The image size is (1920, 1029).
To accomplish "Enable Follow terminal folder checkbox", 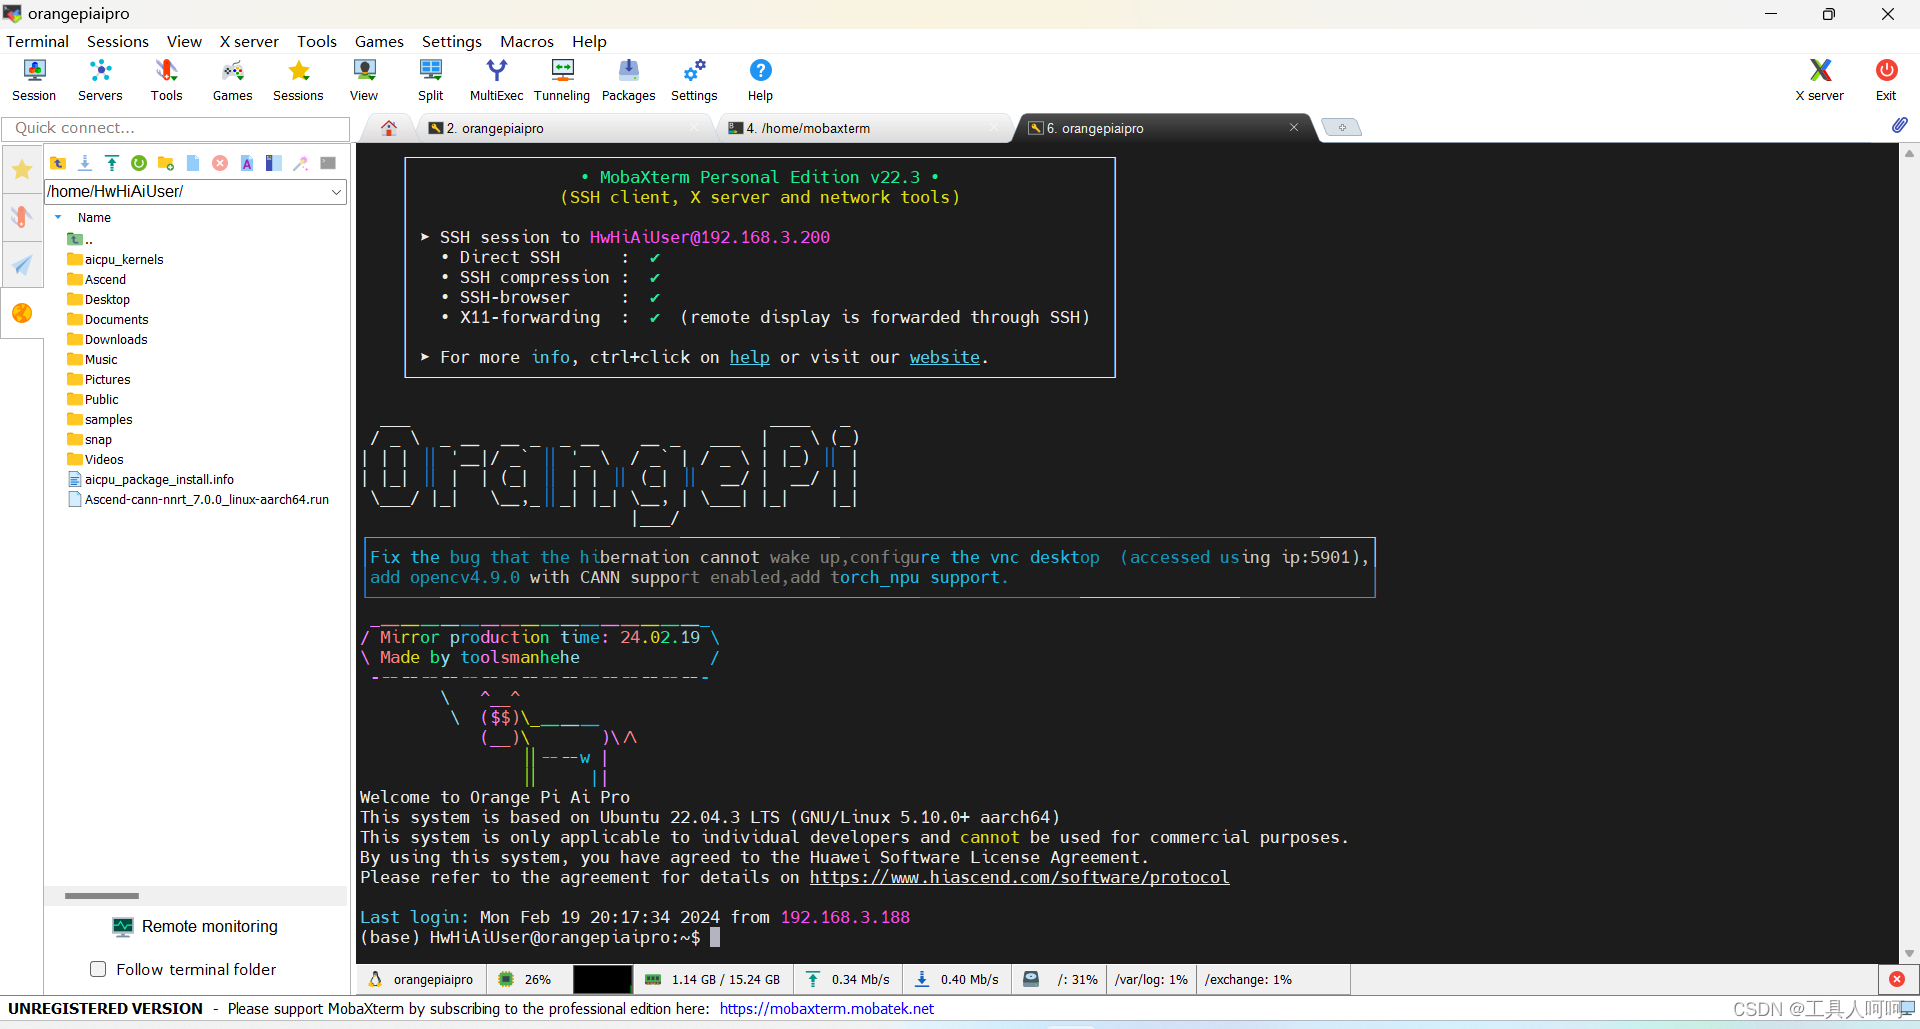I will [x=98, y=969].
